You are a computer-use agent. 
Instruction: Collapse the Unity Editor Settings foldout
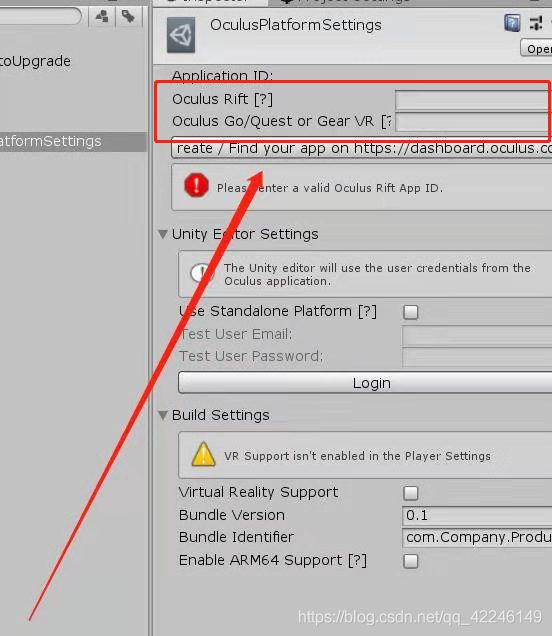(163, 234)
